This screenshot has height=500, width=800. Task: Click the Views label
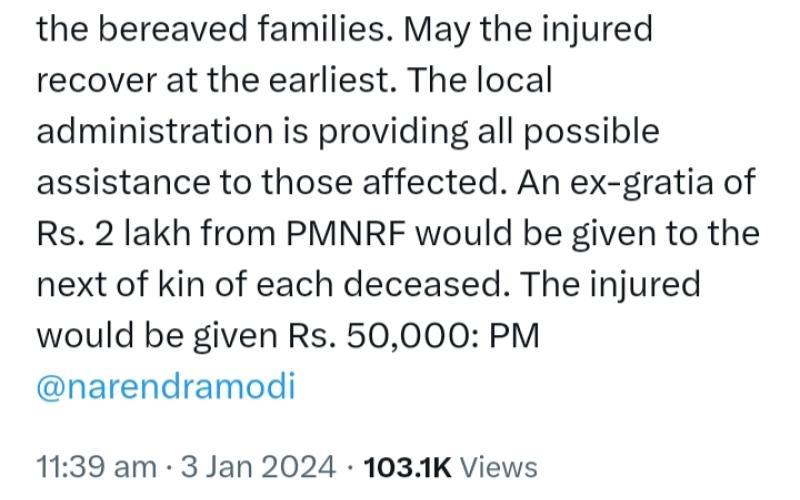[498, 467]
